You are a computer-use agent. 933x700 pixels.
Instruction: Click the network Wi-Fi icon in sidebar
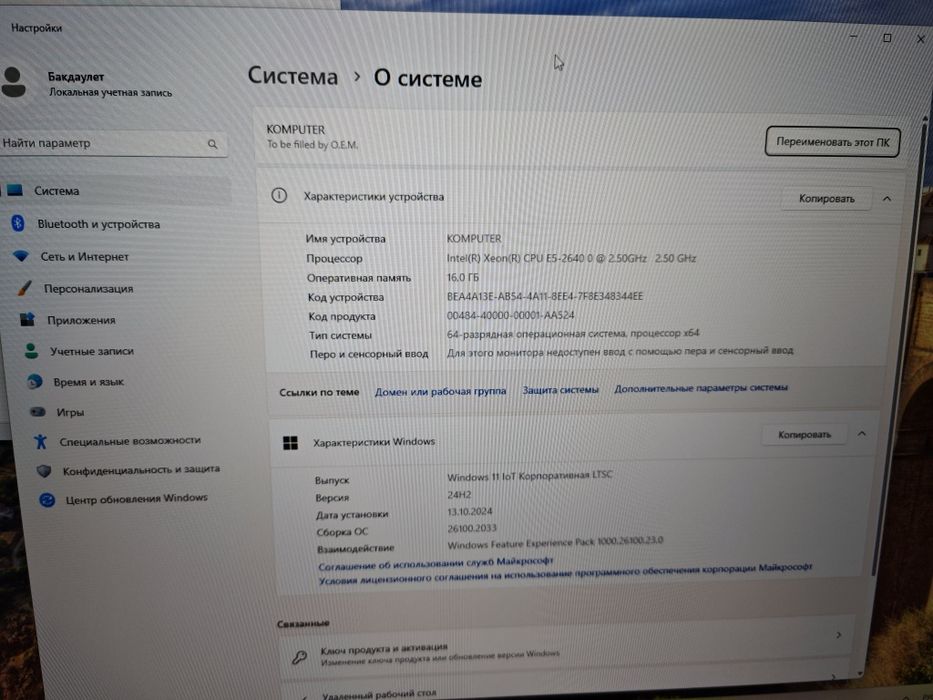tap(21, 256)
